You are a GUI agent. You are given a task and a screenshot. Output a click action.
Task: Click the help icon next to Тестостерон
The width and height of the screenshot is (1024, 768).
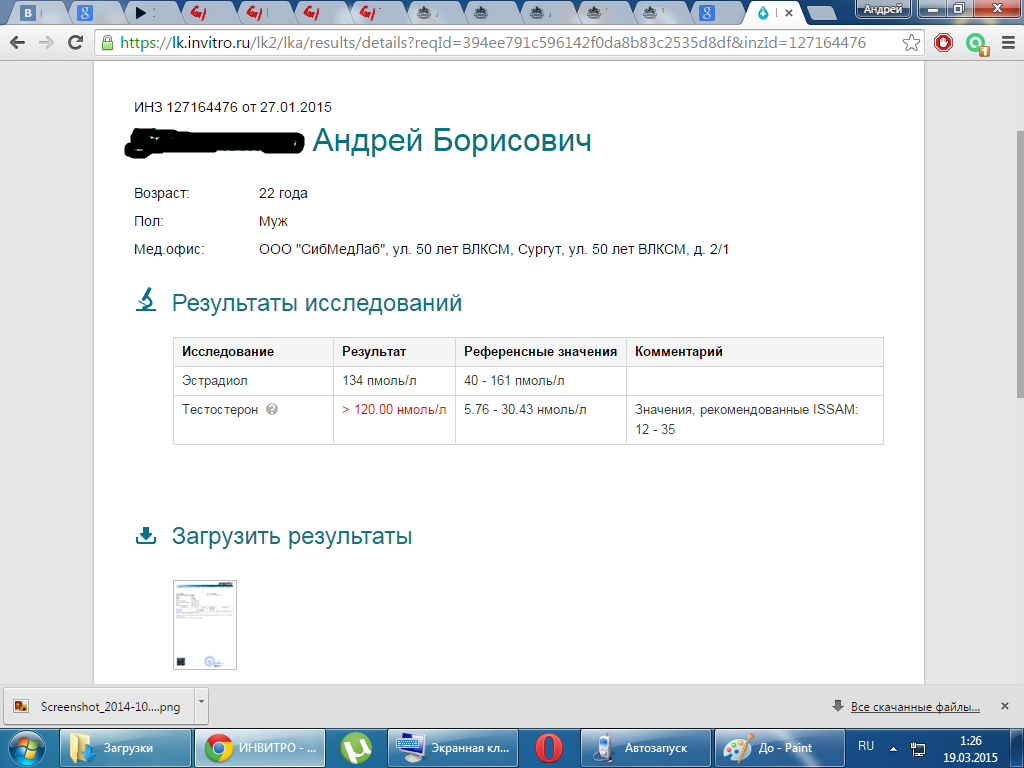pyautogui.click(x=272, y=409)
